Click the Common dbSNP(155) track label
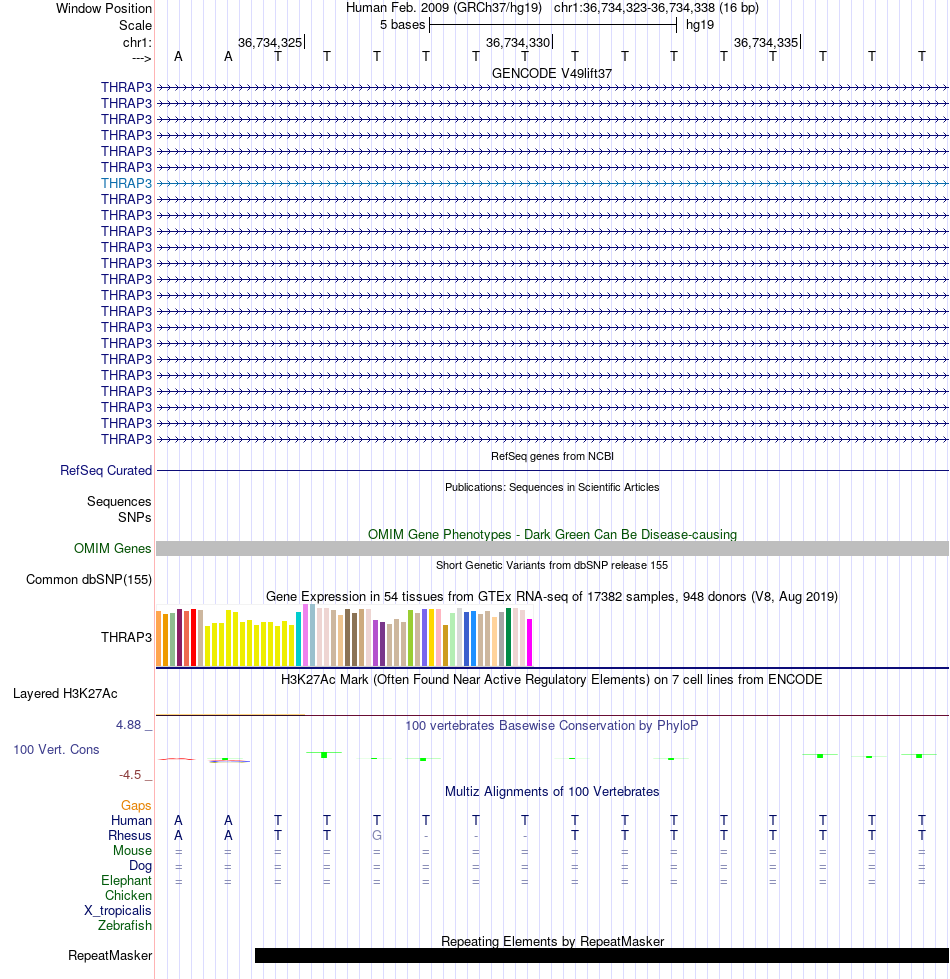950x979 pixels. pyautogui.click(x=89, y=579)
